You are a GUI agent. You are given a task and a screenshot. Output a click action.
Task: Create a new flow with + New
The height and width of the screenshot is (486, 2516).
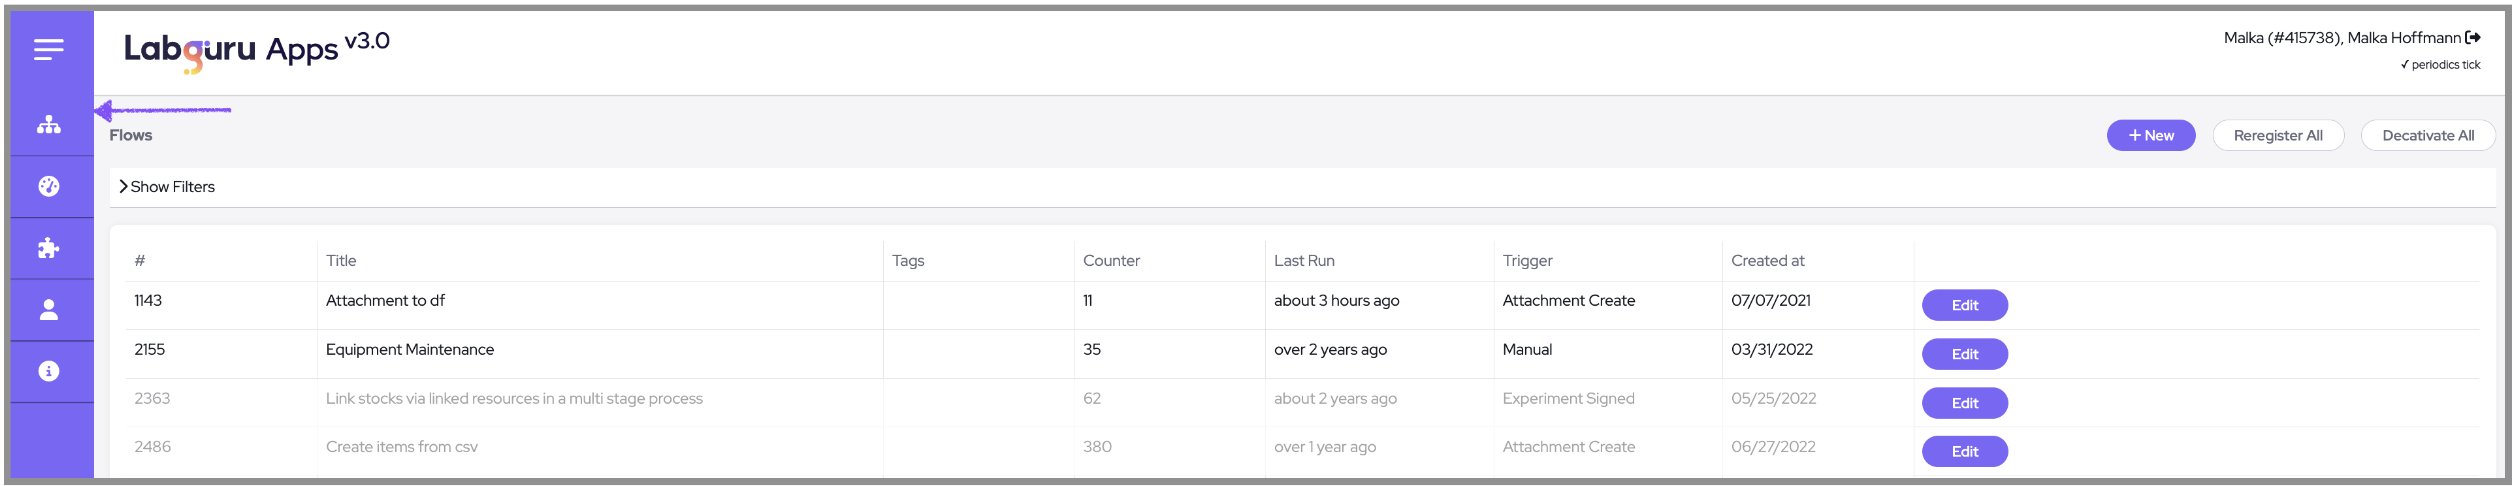coord(2150,135)
